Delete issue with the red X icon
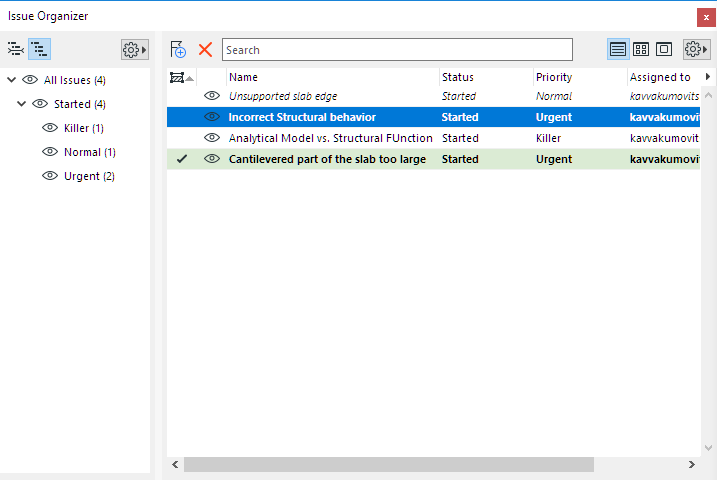 click(205, 49)
